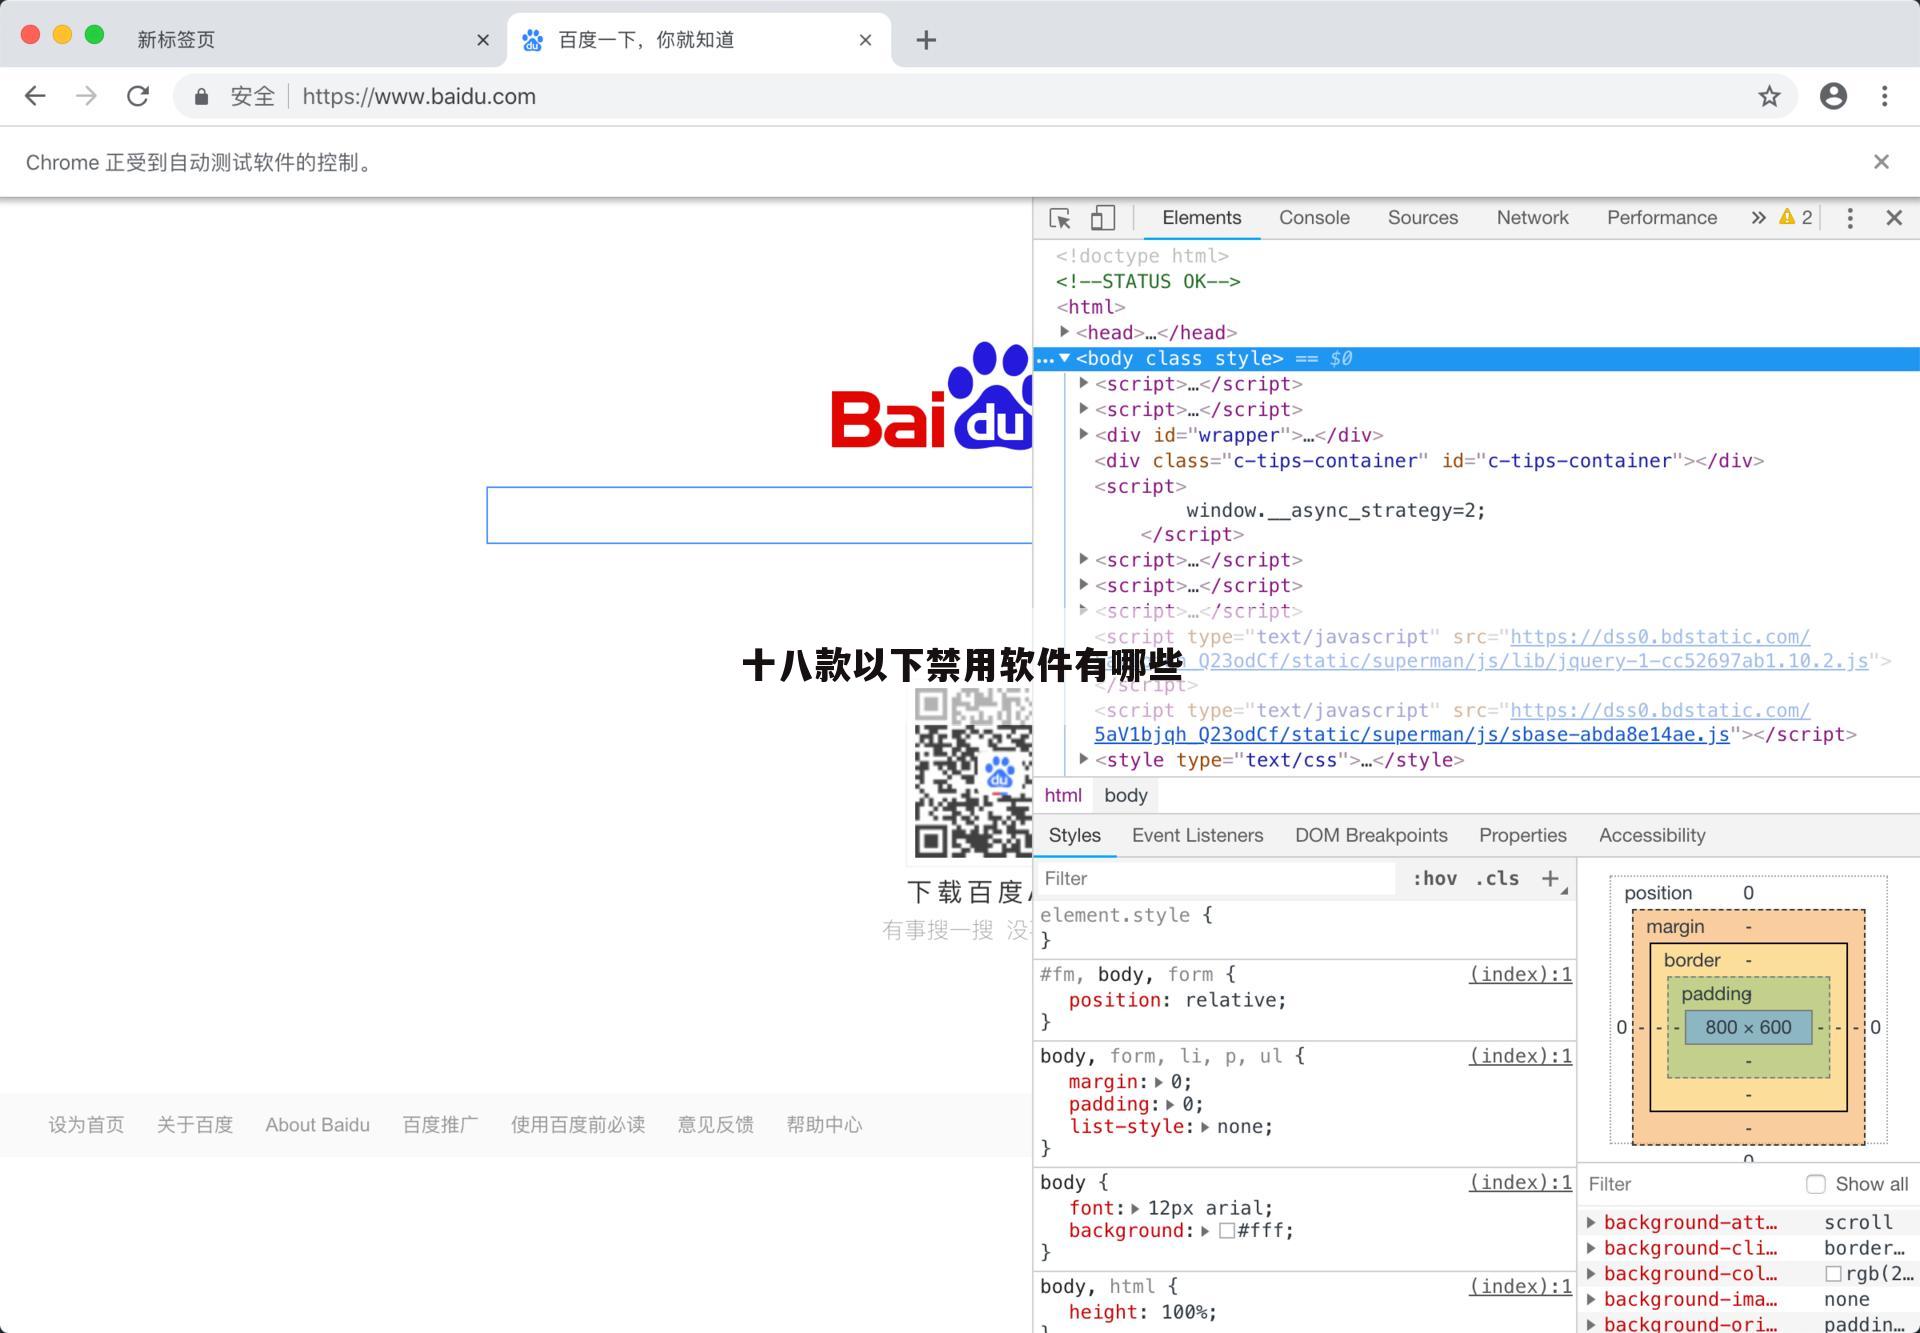Expand the head element node
Image resolution: width=1920 pixels, height=1333 pixels.
1064,332
